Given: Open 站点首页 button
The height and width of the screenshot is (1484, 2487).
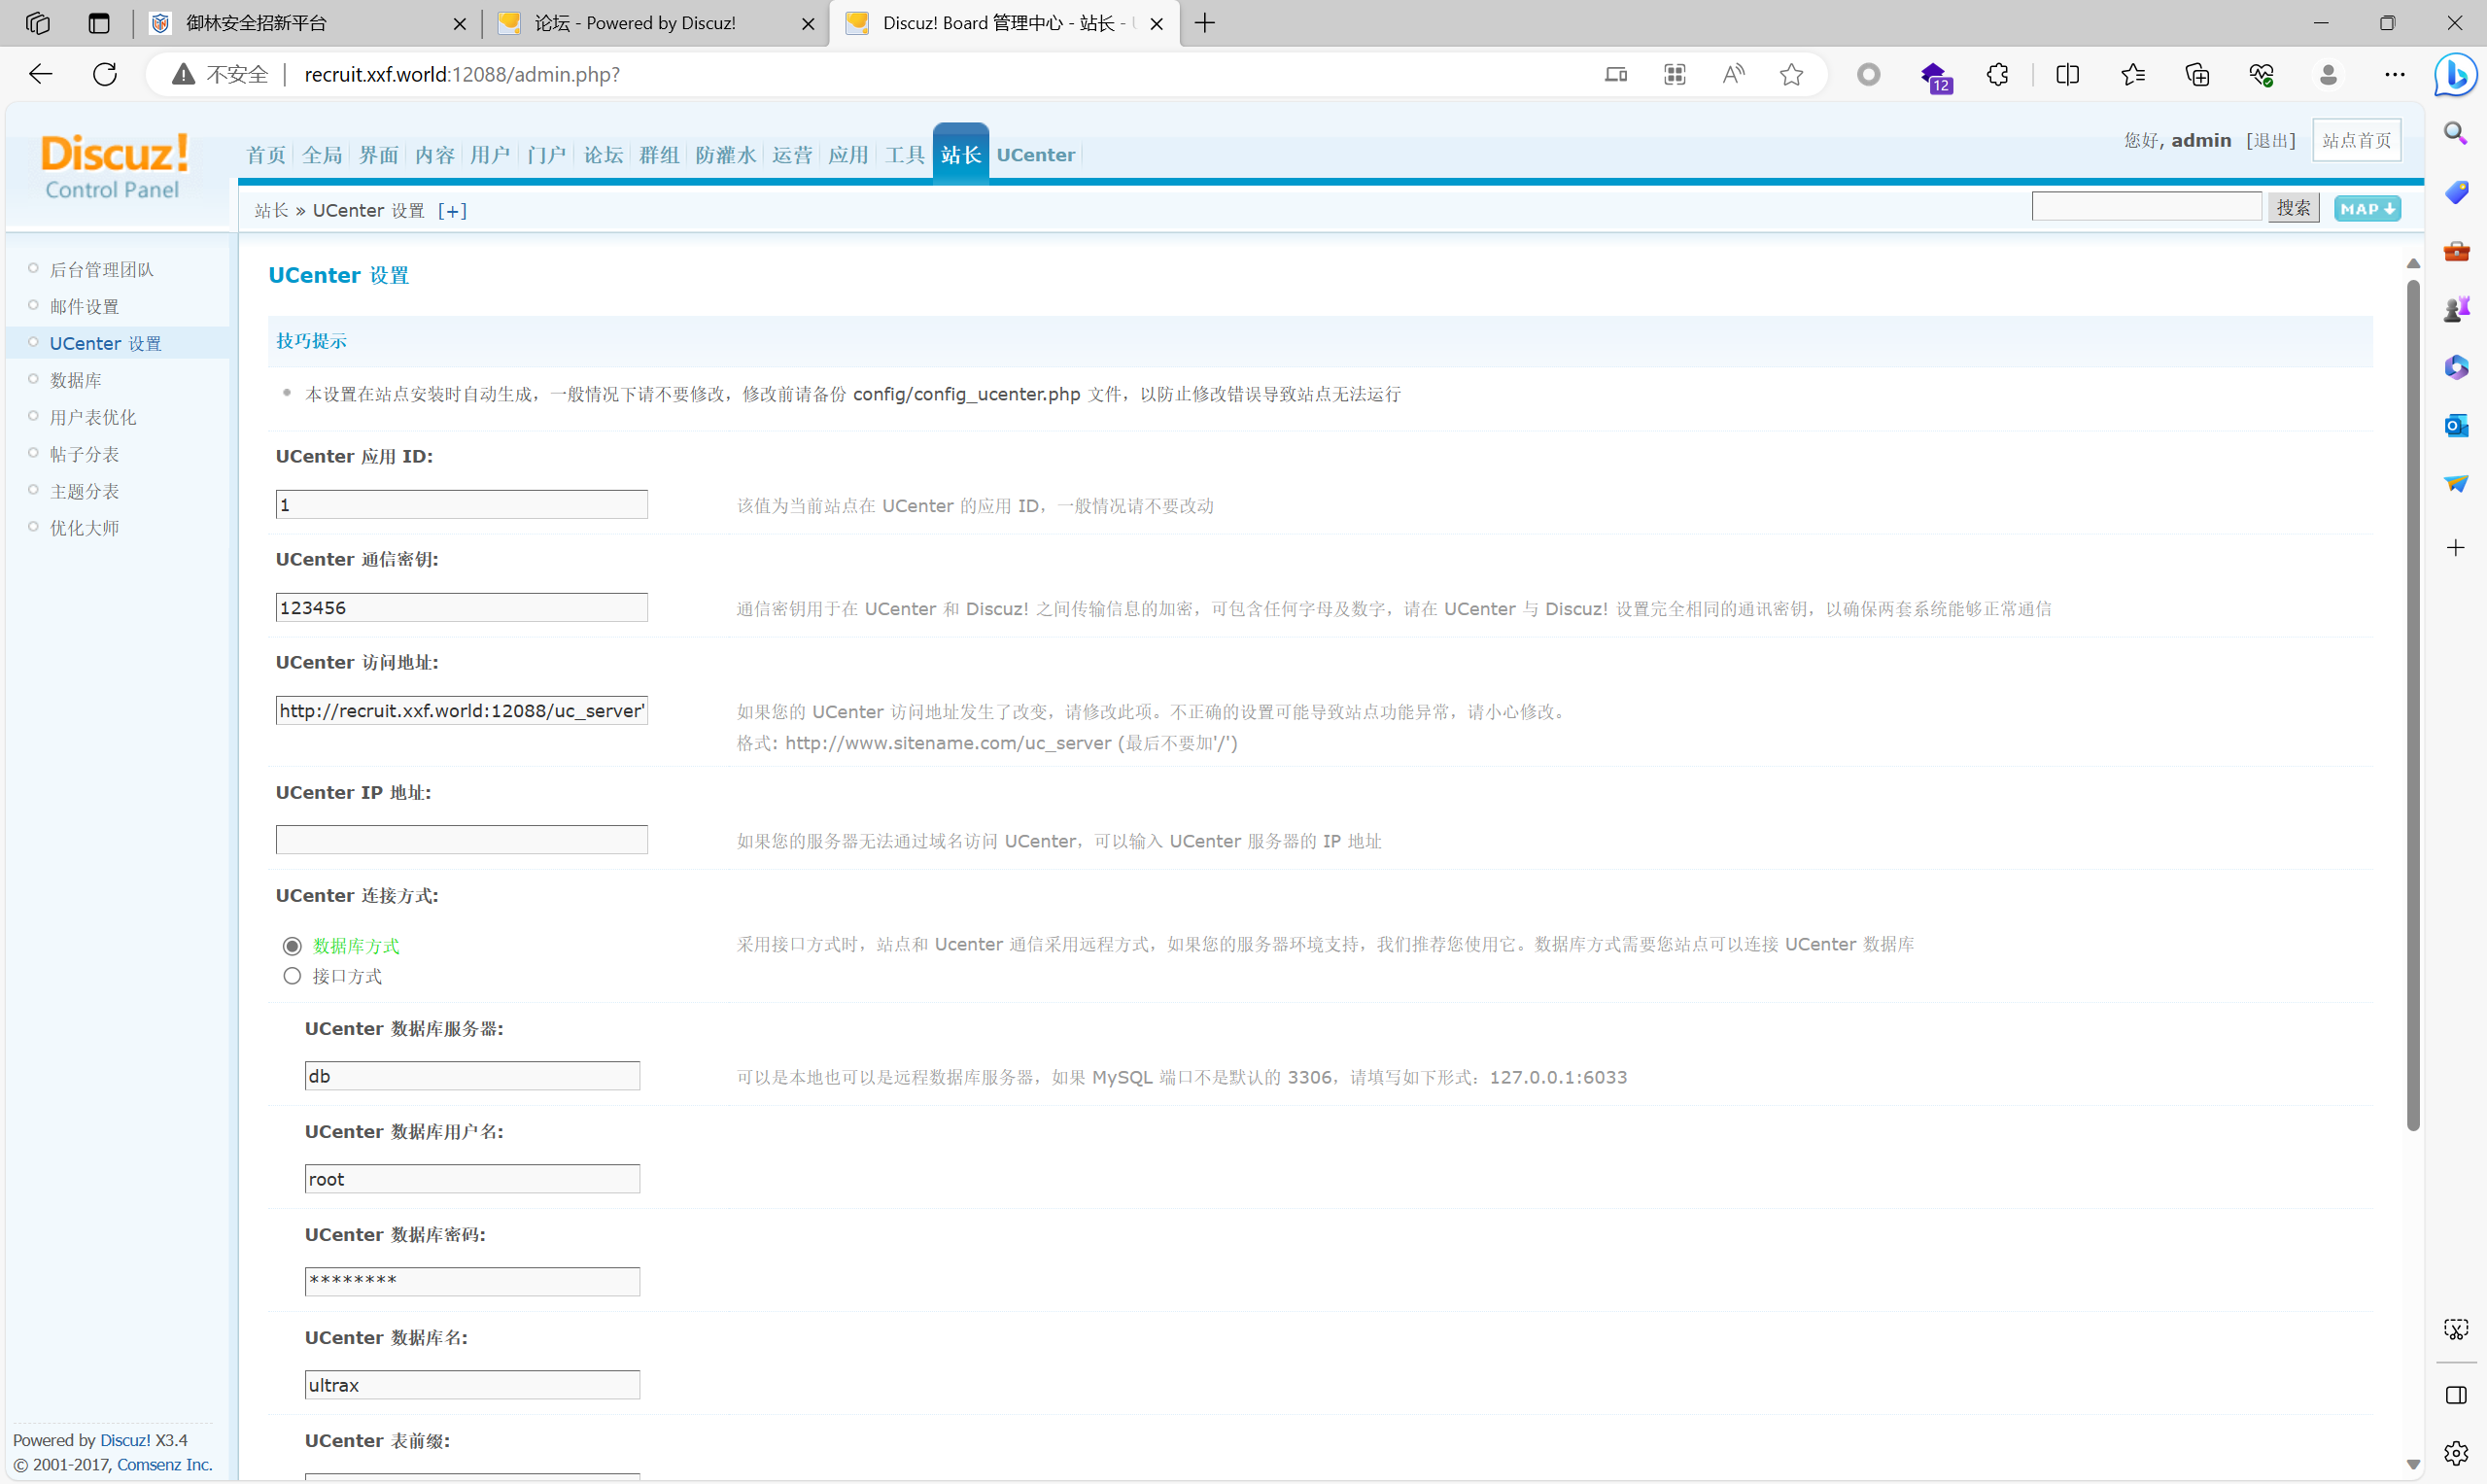Looking at the screenshot, I should click(x=2356, y=141).
